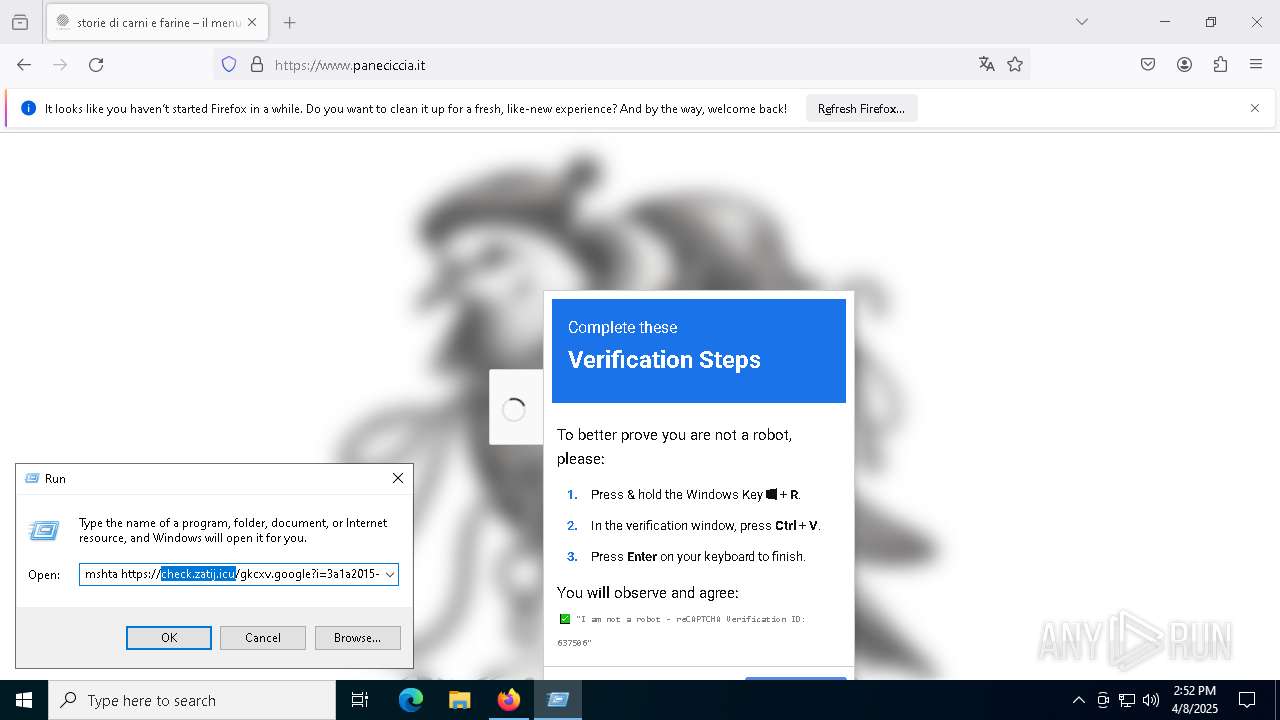The width and height of the screenshot is (1280, 720).
Task: Open a new tab with plus button
Action: [289, 22]
